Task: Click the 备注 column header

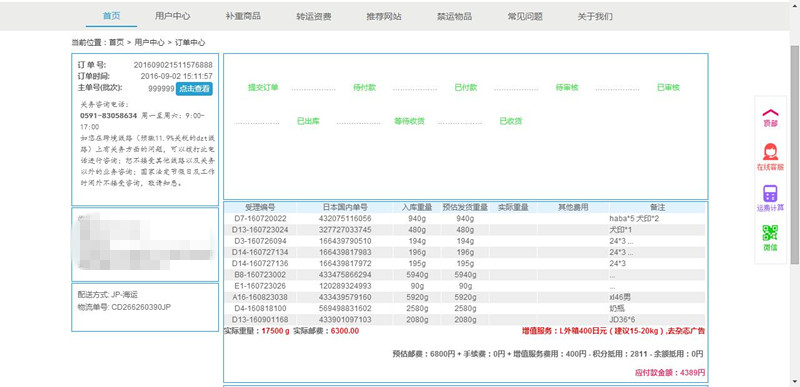Action: click(657, 208)
